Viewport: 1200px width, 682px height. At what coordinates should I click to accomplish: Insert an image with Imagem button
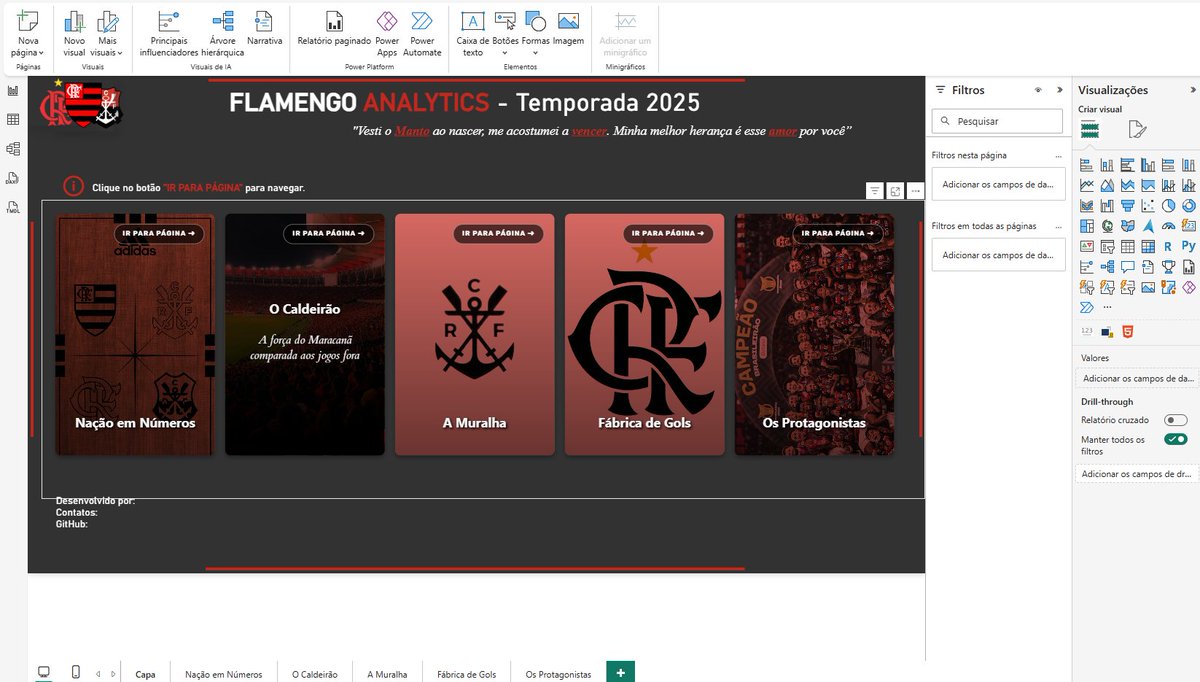coord(568,30)
